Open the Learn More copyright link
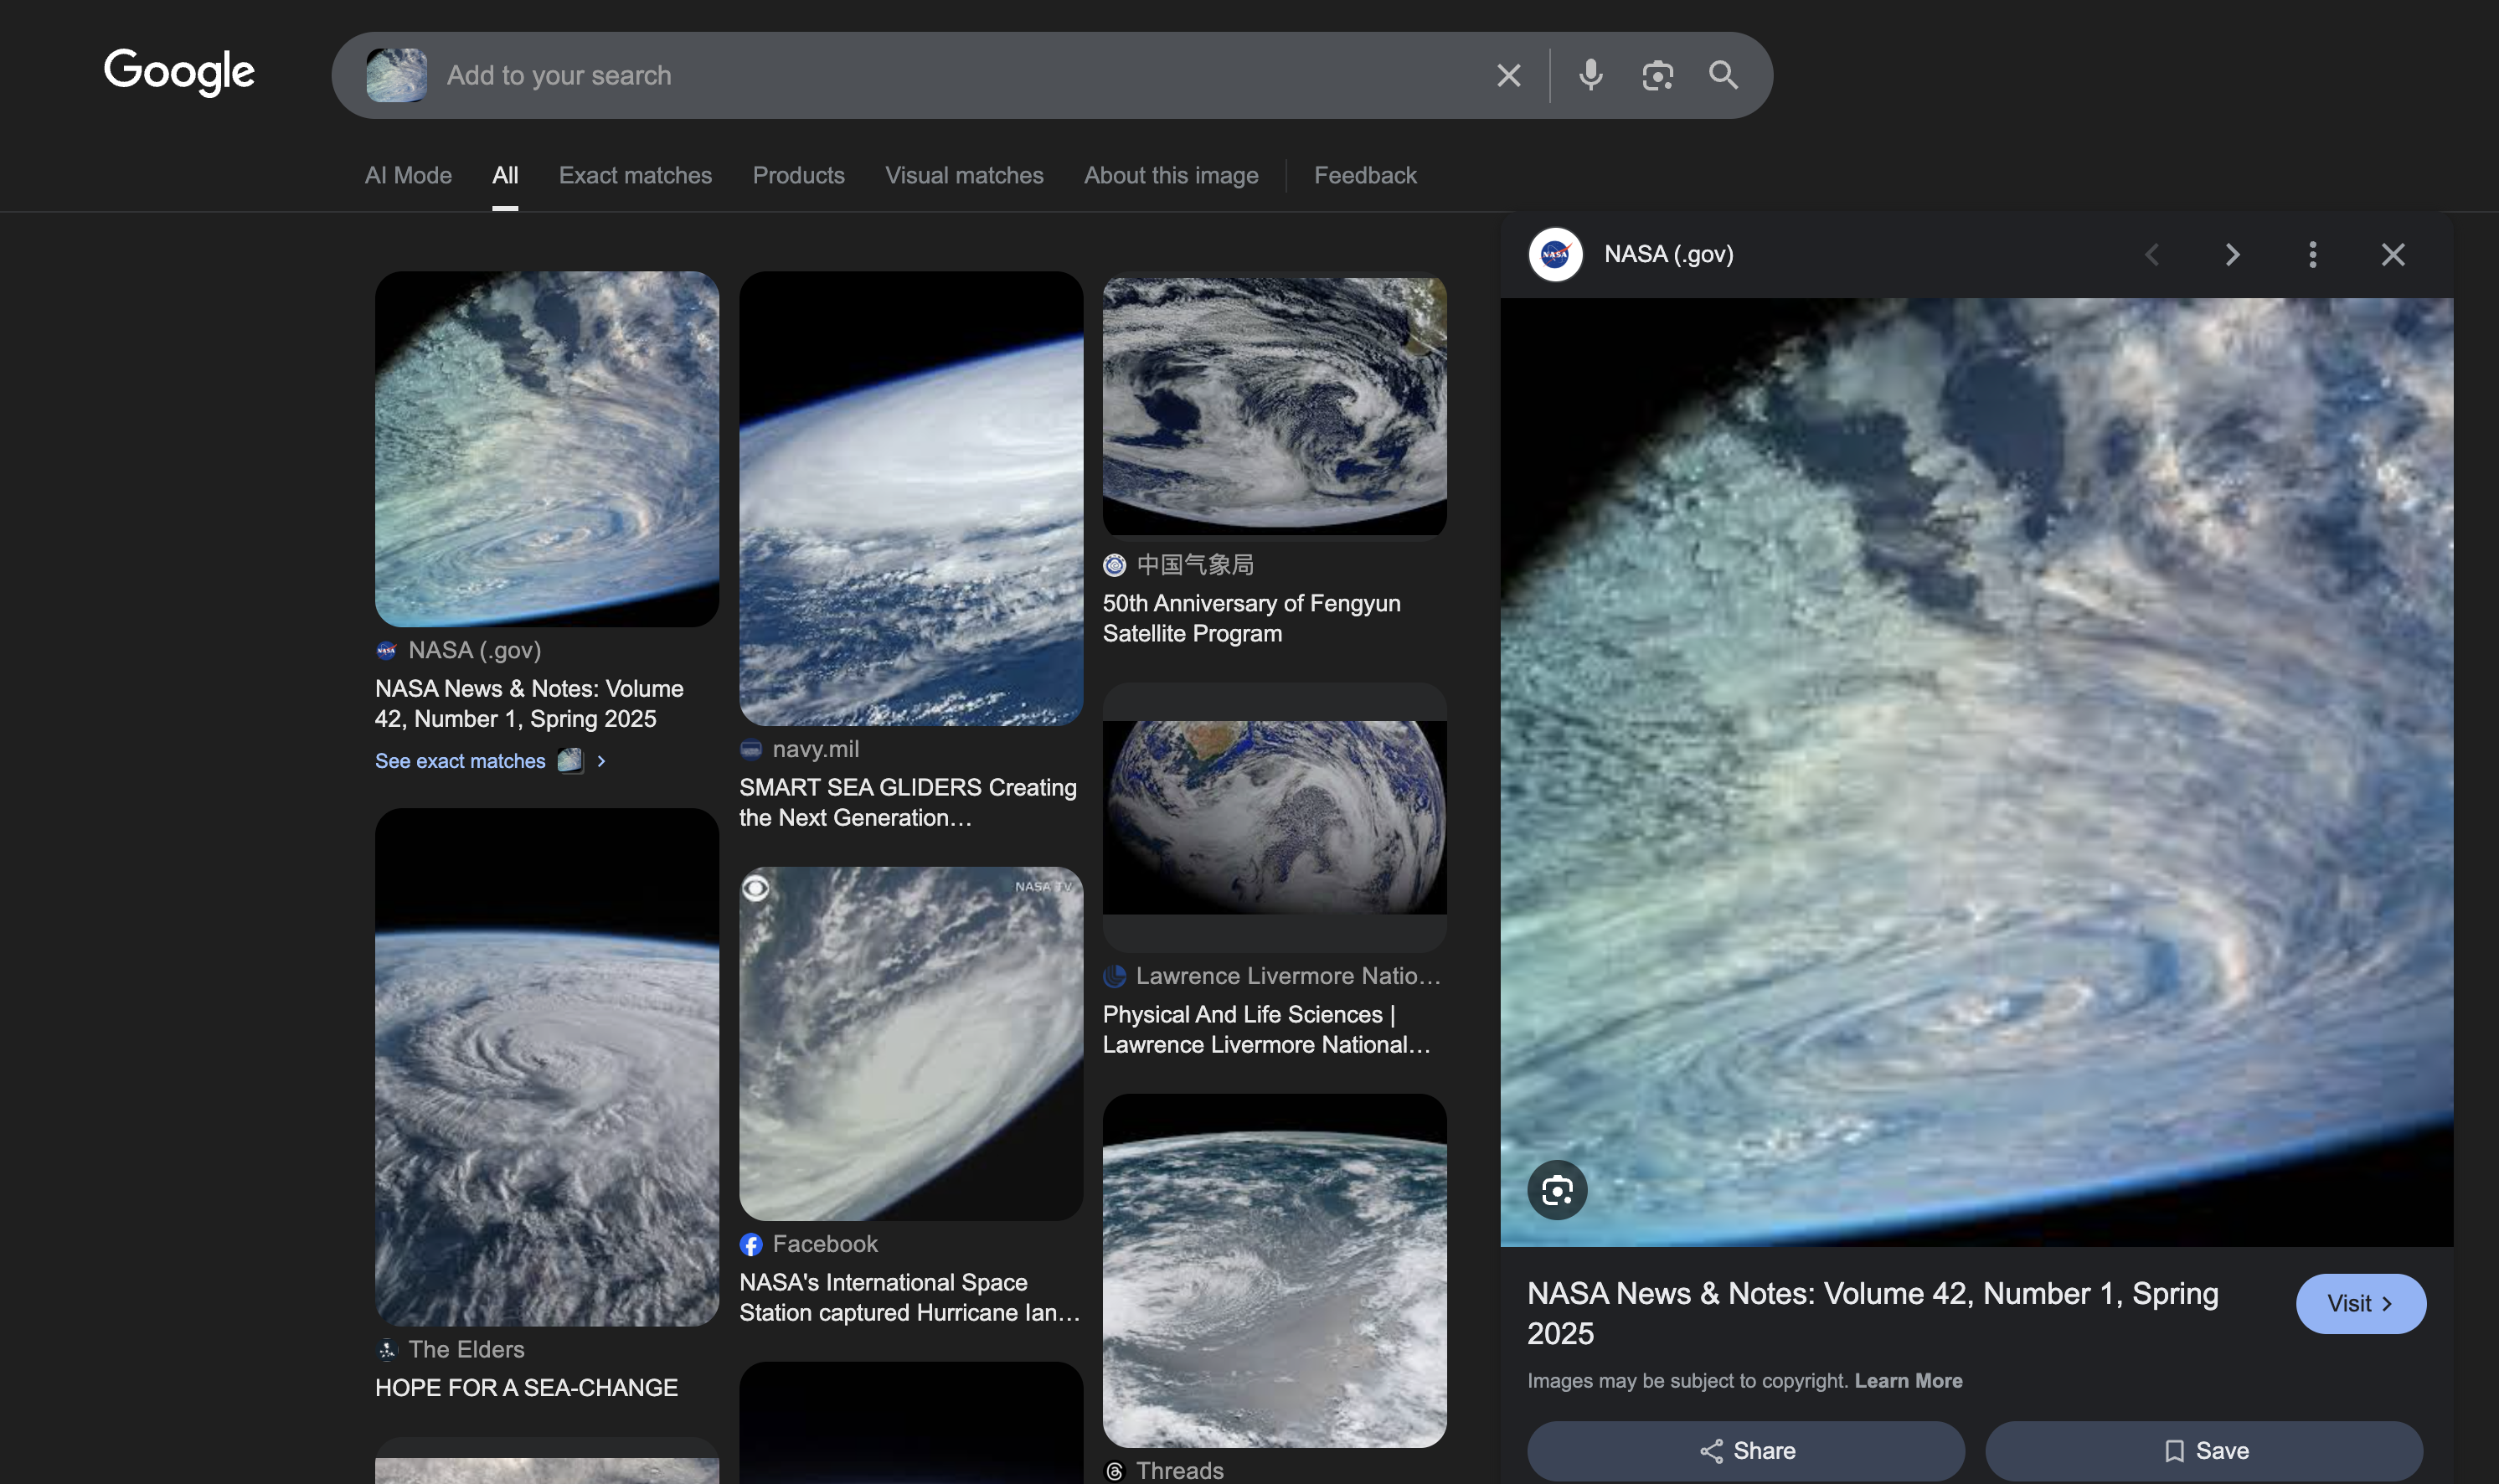Image resolution: width=2499 pixels, height=1484 pixels. click(x=1907, y=1380)
